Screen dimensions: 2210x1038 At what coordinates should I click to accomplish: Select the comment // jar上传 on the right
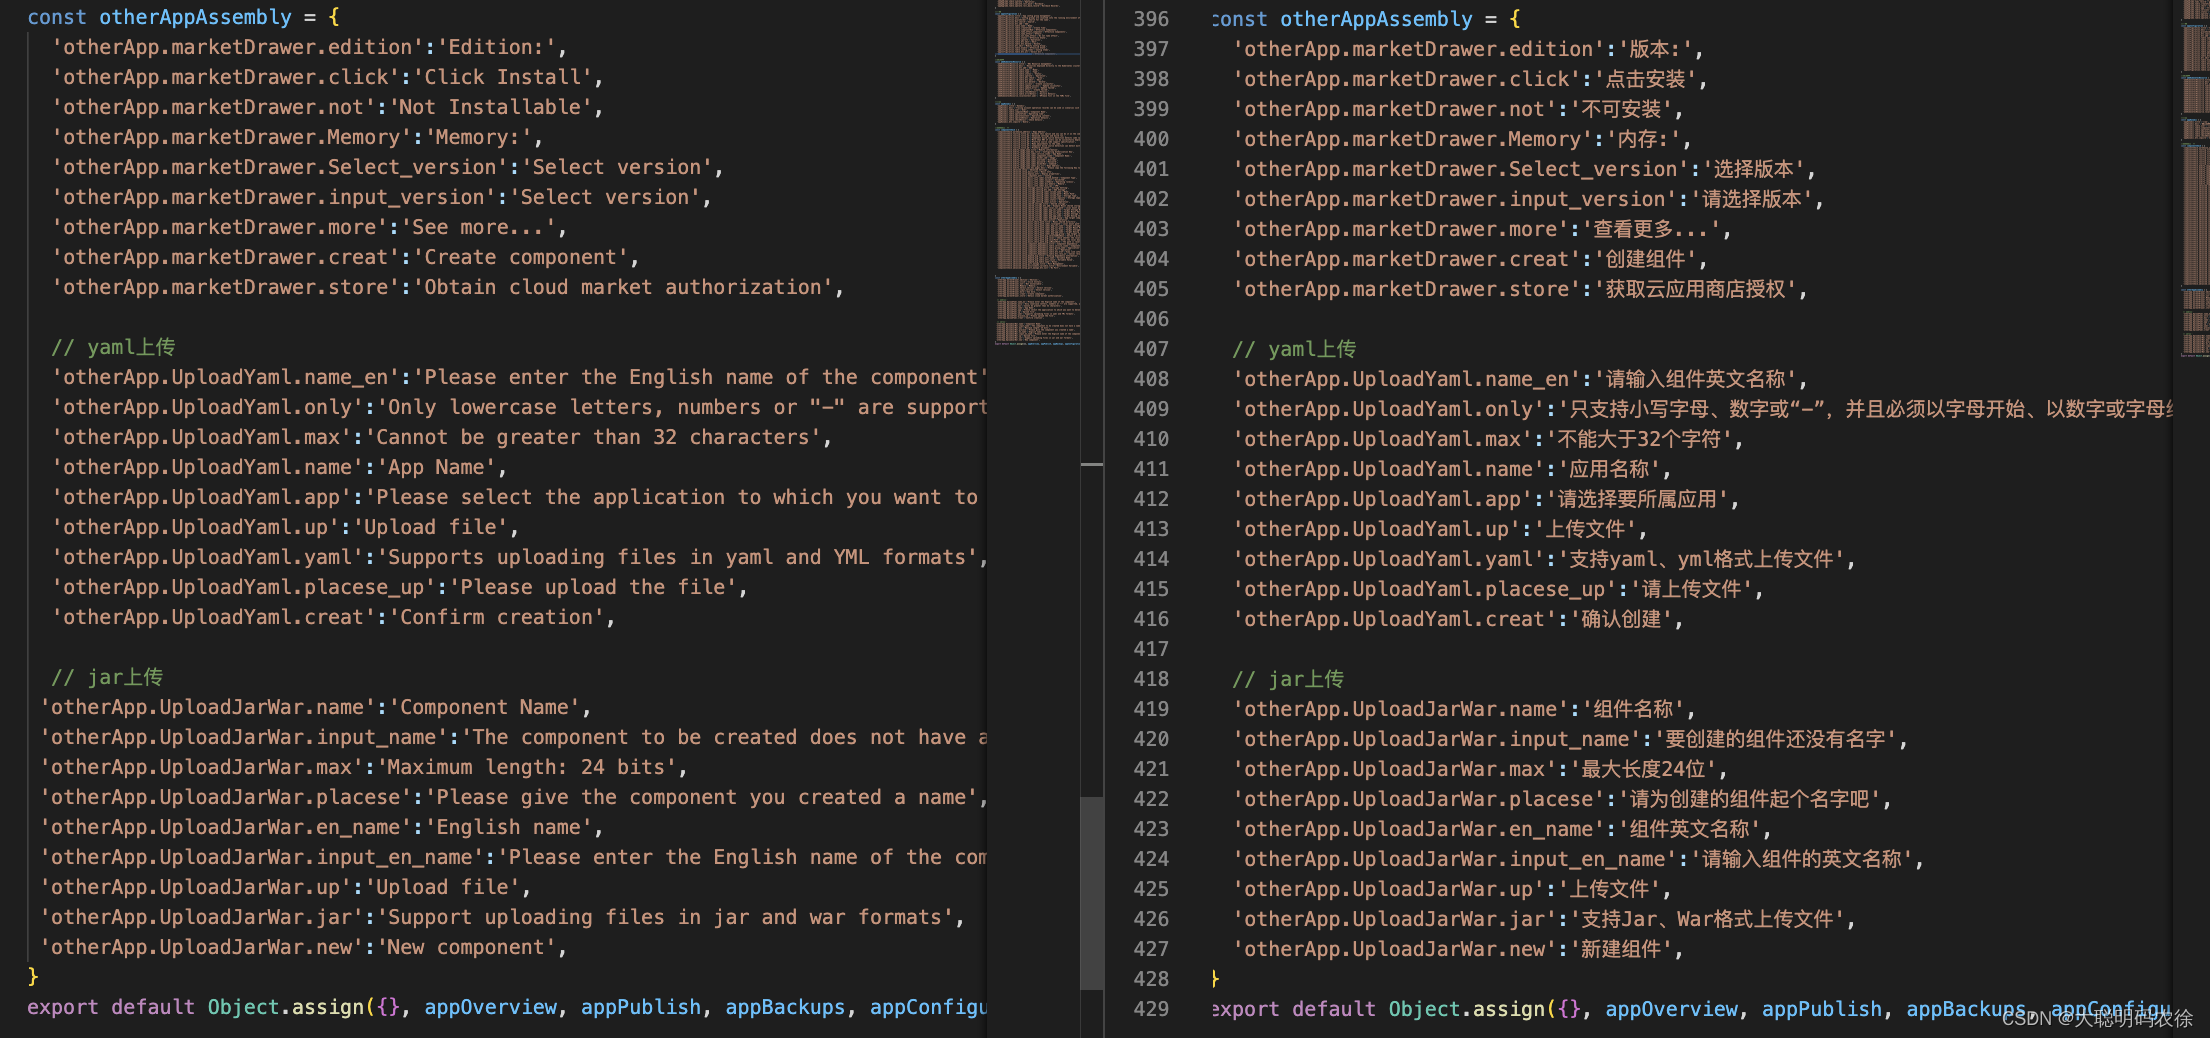click(x=1290, y=678)
